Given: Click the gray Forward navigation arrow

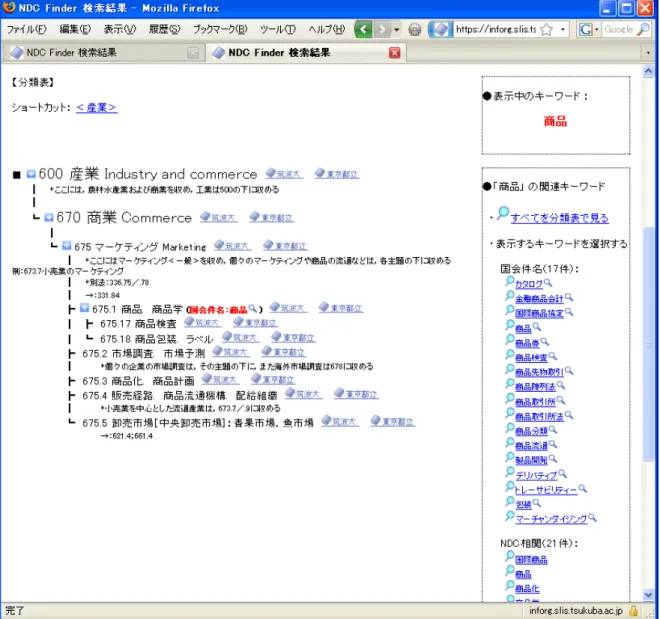Looking at the screenshot, I should coord(381,29).
